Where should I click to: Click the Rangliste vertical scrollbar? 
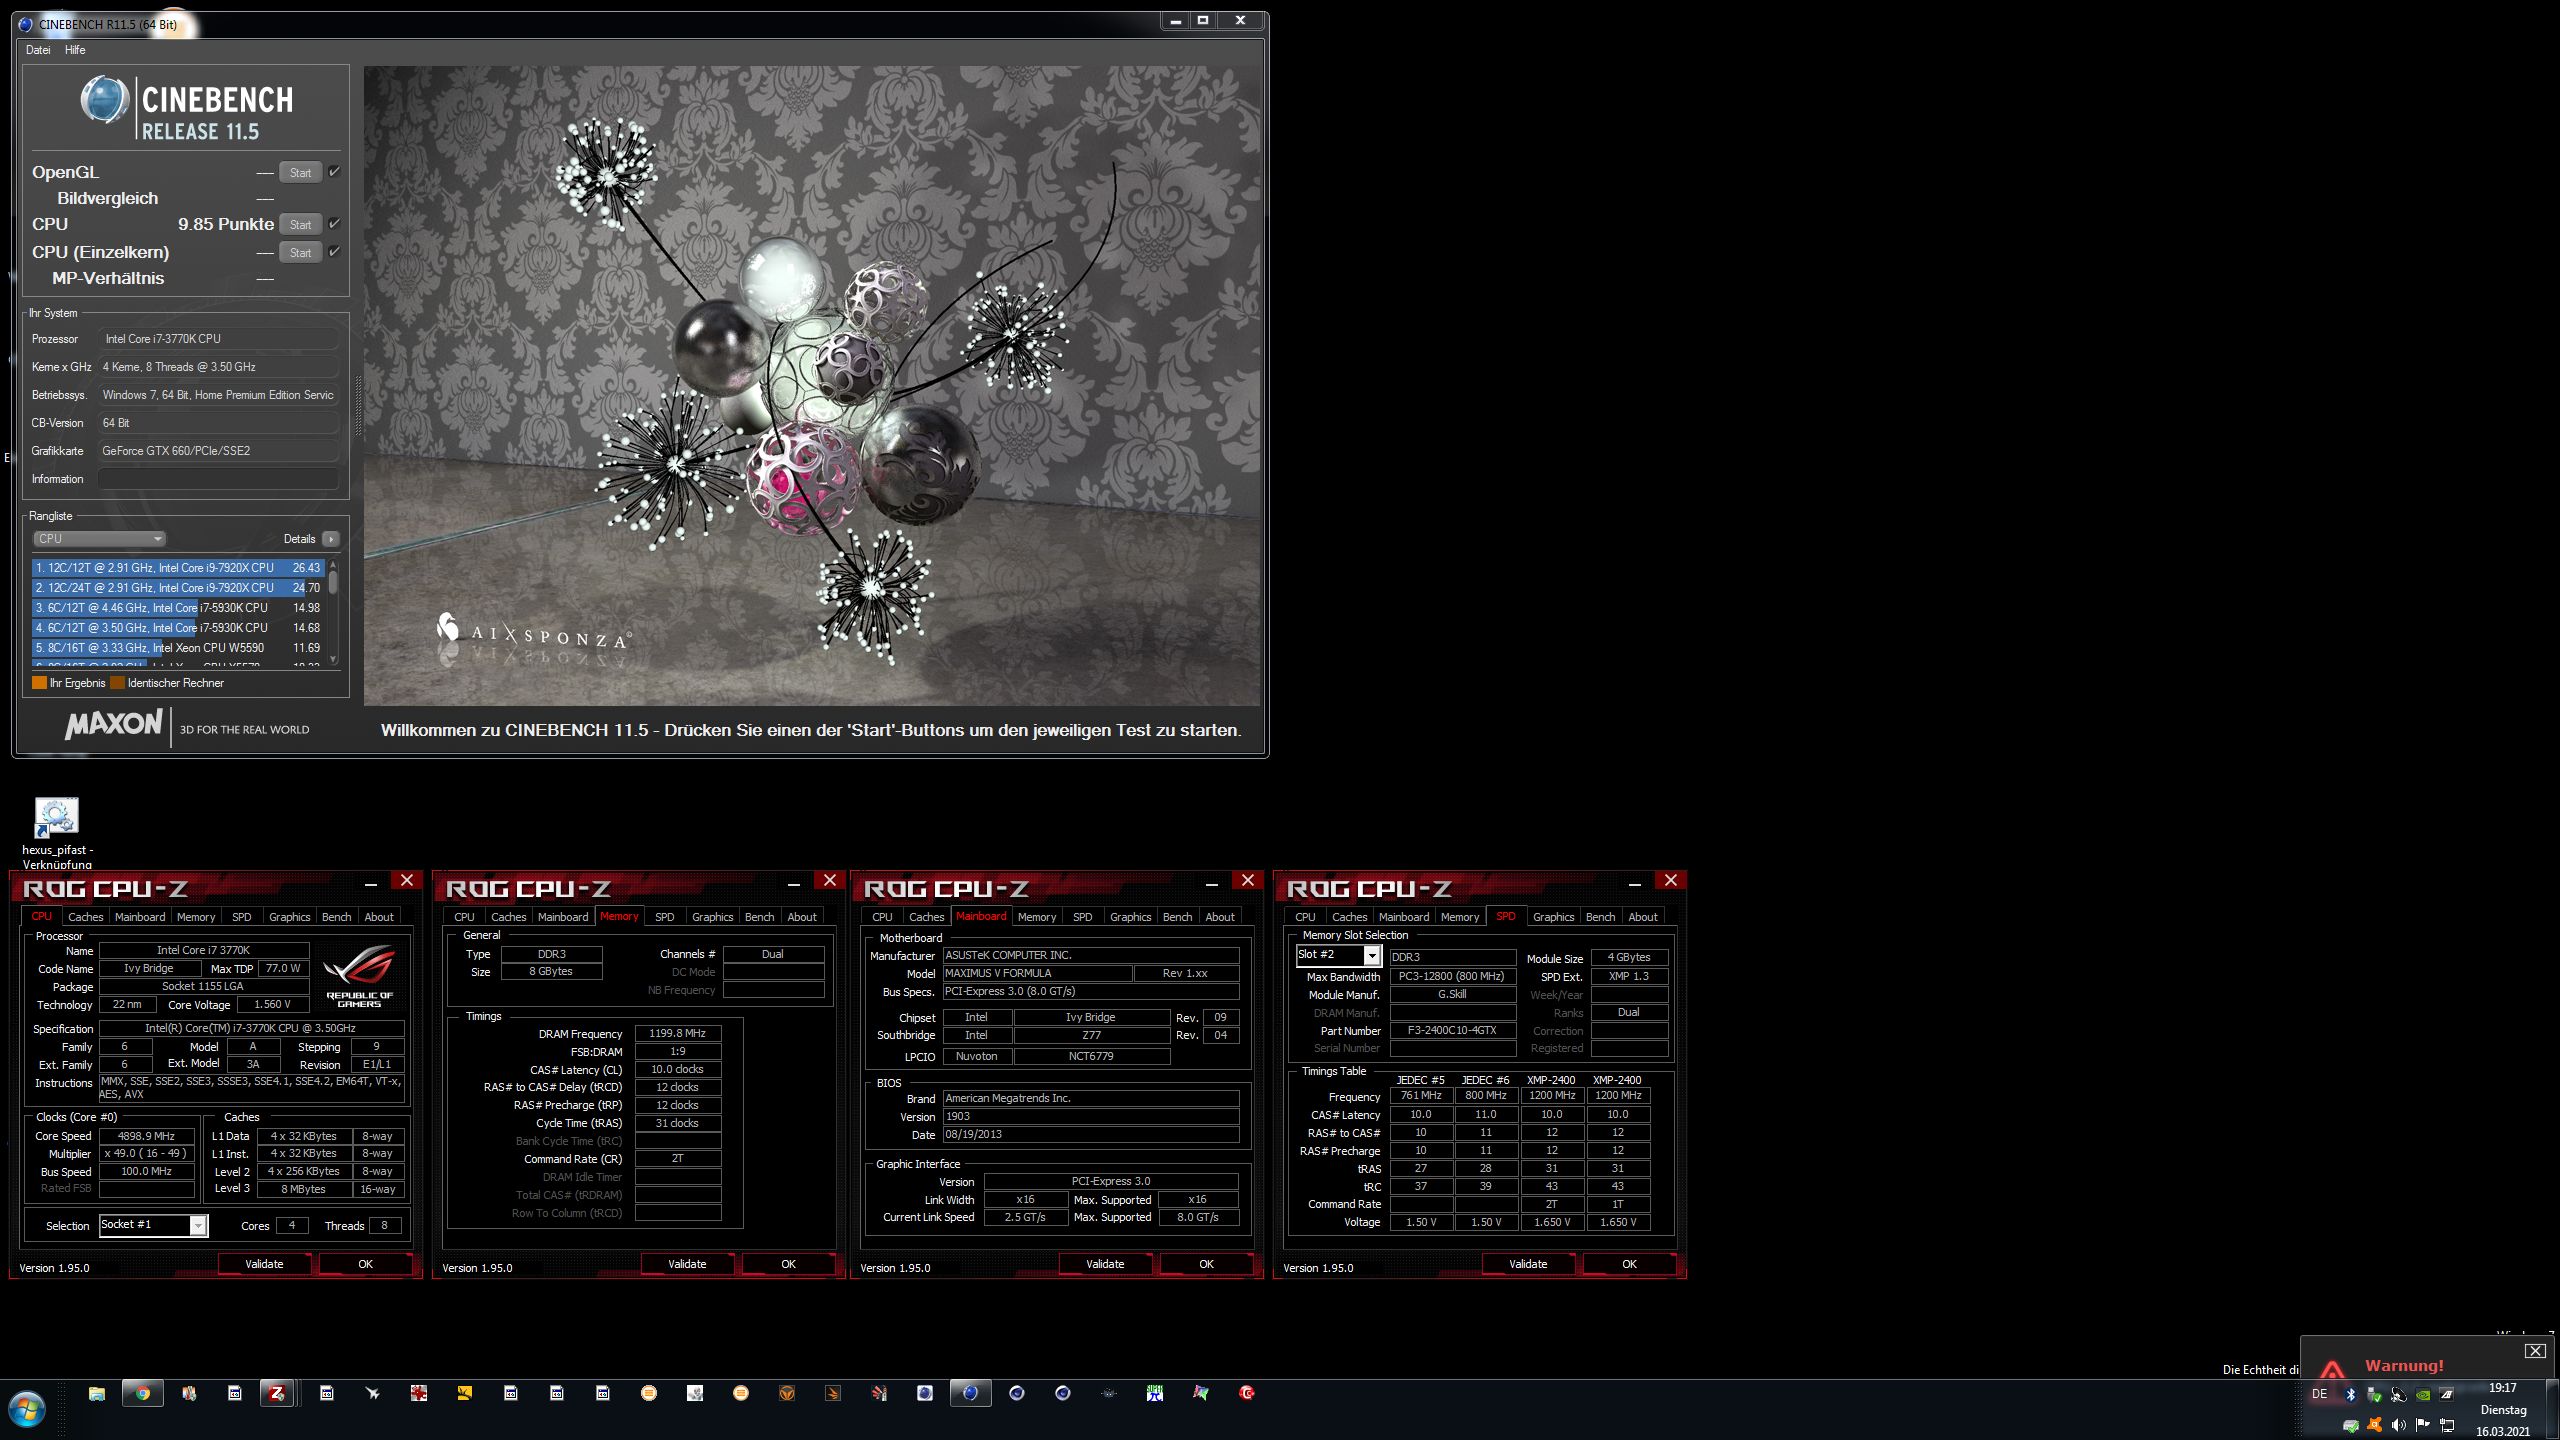(x=333, y=612)
